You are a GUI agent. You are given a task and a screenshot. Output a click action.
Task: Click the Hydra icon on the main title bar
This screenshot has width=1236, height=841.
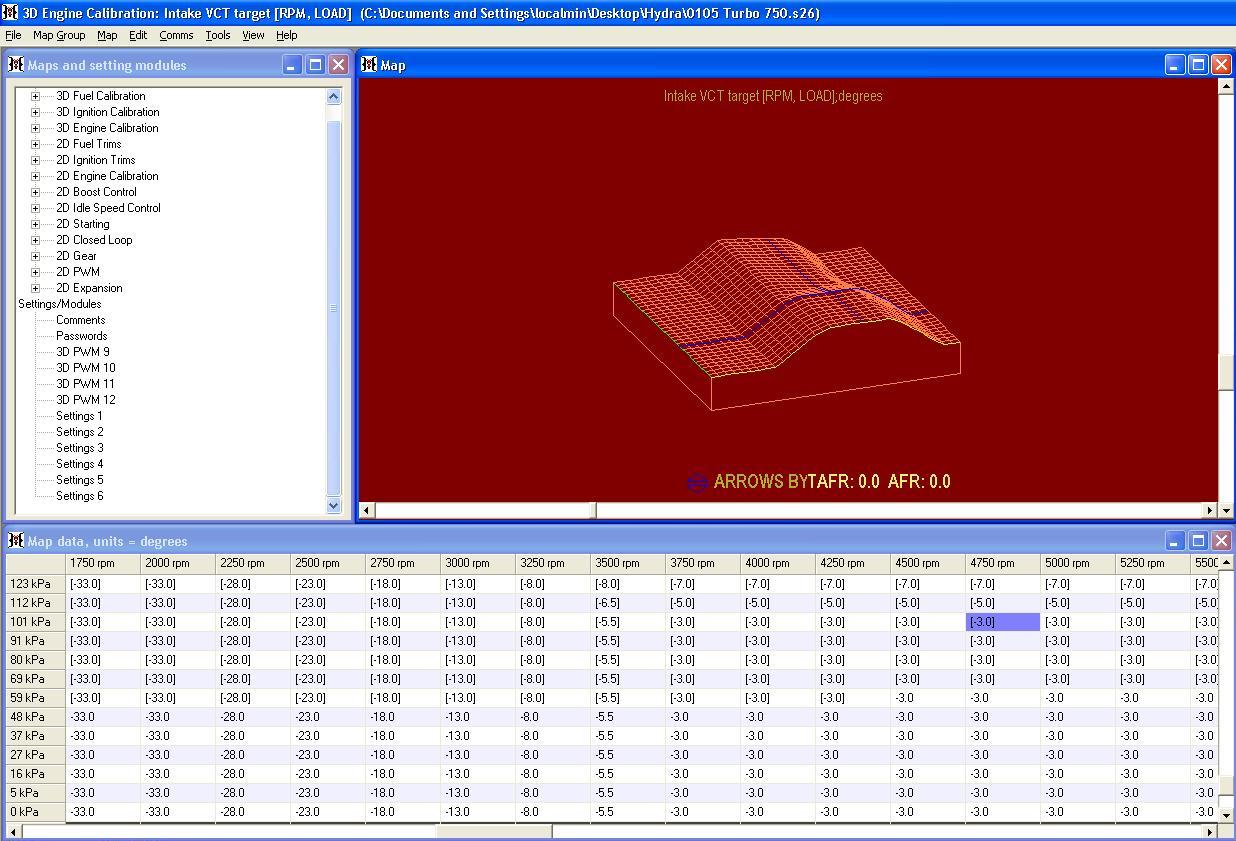[x=11, y=13]
